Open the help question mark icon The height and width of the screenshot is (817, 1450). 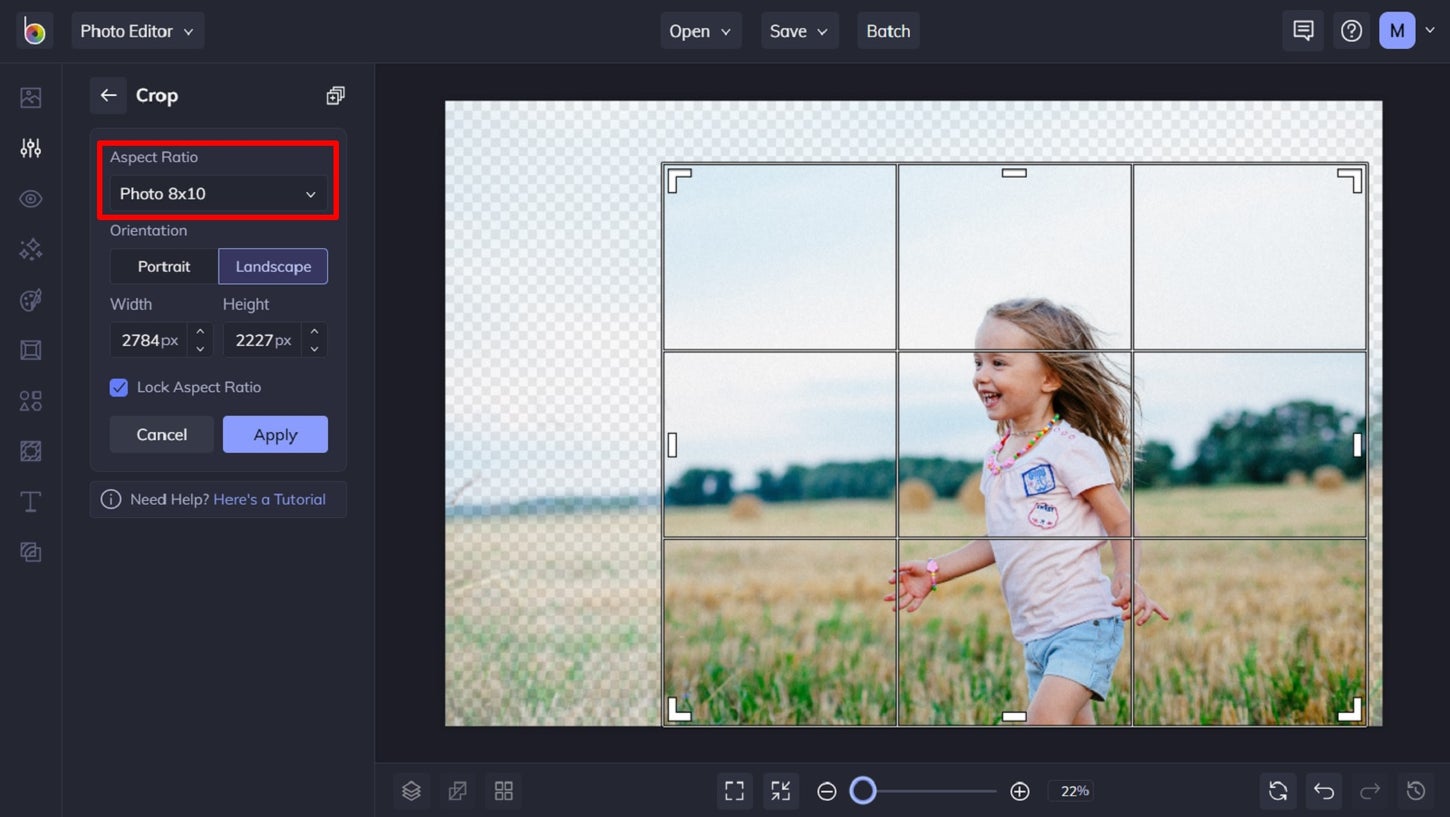pyautogui.click(x=1351, y=31)
